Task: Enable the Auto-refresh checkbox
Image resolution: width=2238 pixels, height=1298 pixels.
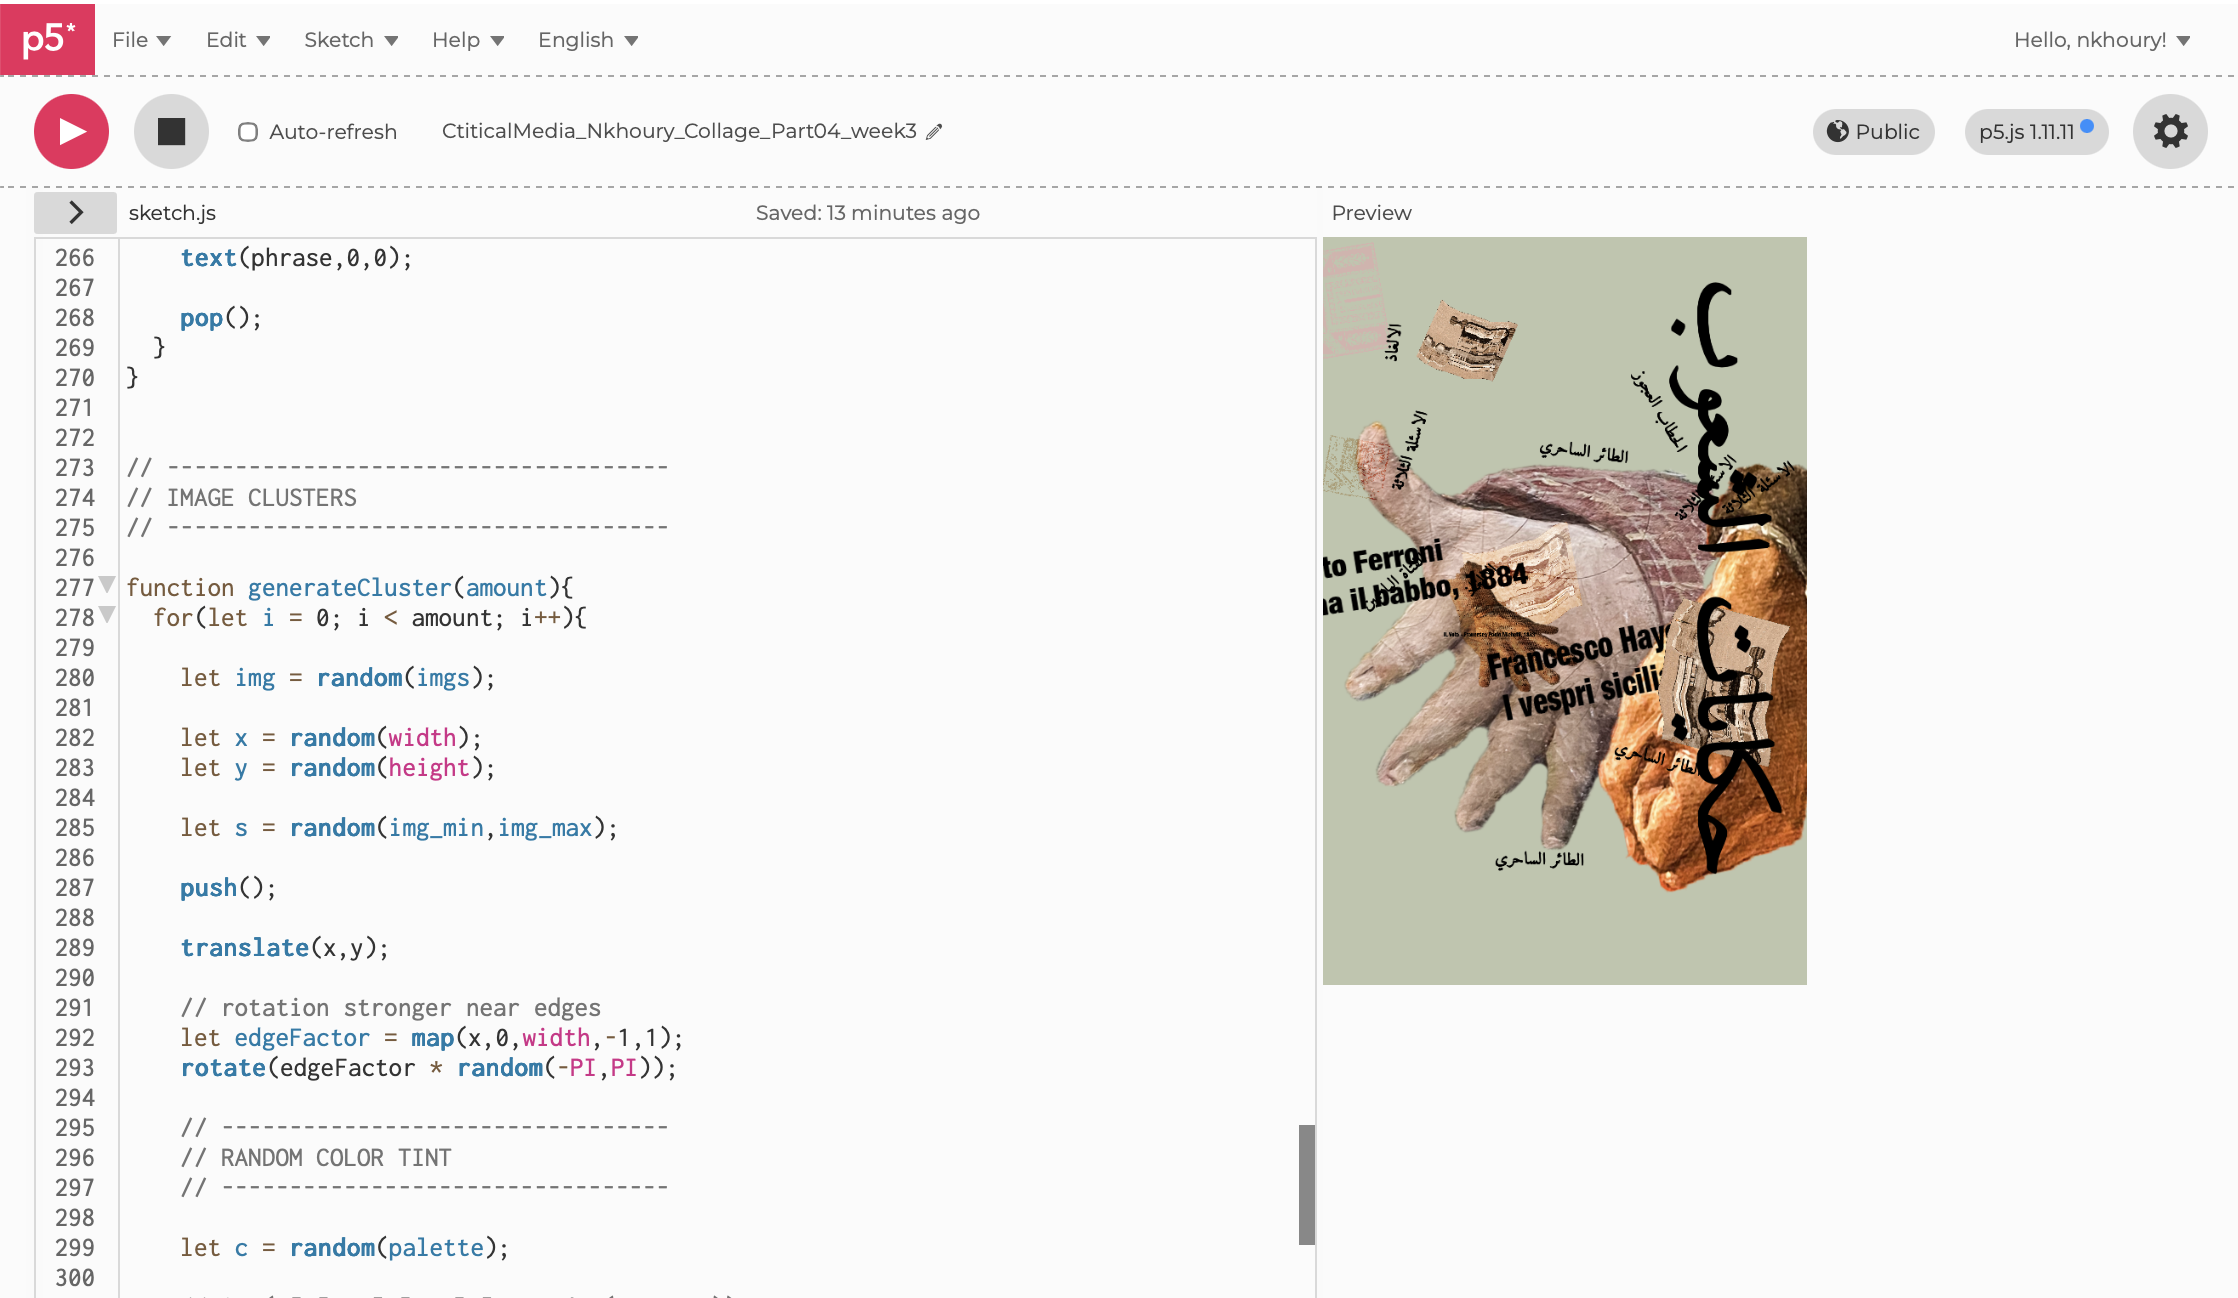Action: [x=248, y=132]
